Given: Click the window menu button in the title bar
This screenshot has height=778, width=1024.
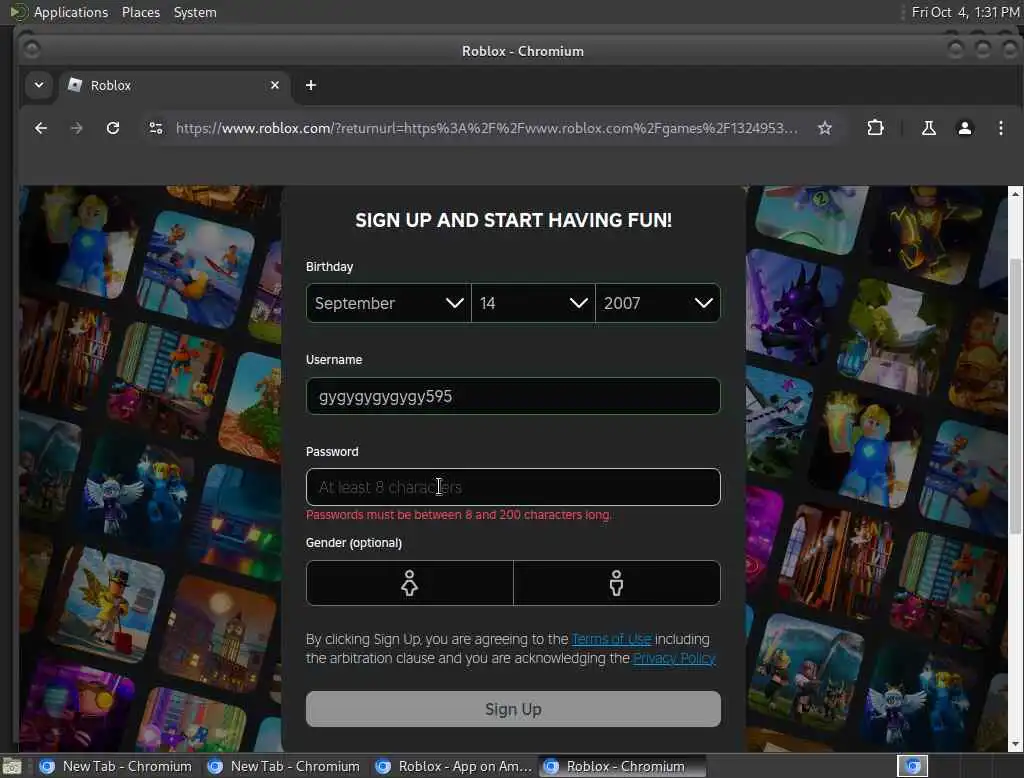Looking at the screenshot, I should [31, 49].
